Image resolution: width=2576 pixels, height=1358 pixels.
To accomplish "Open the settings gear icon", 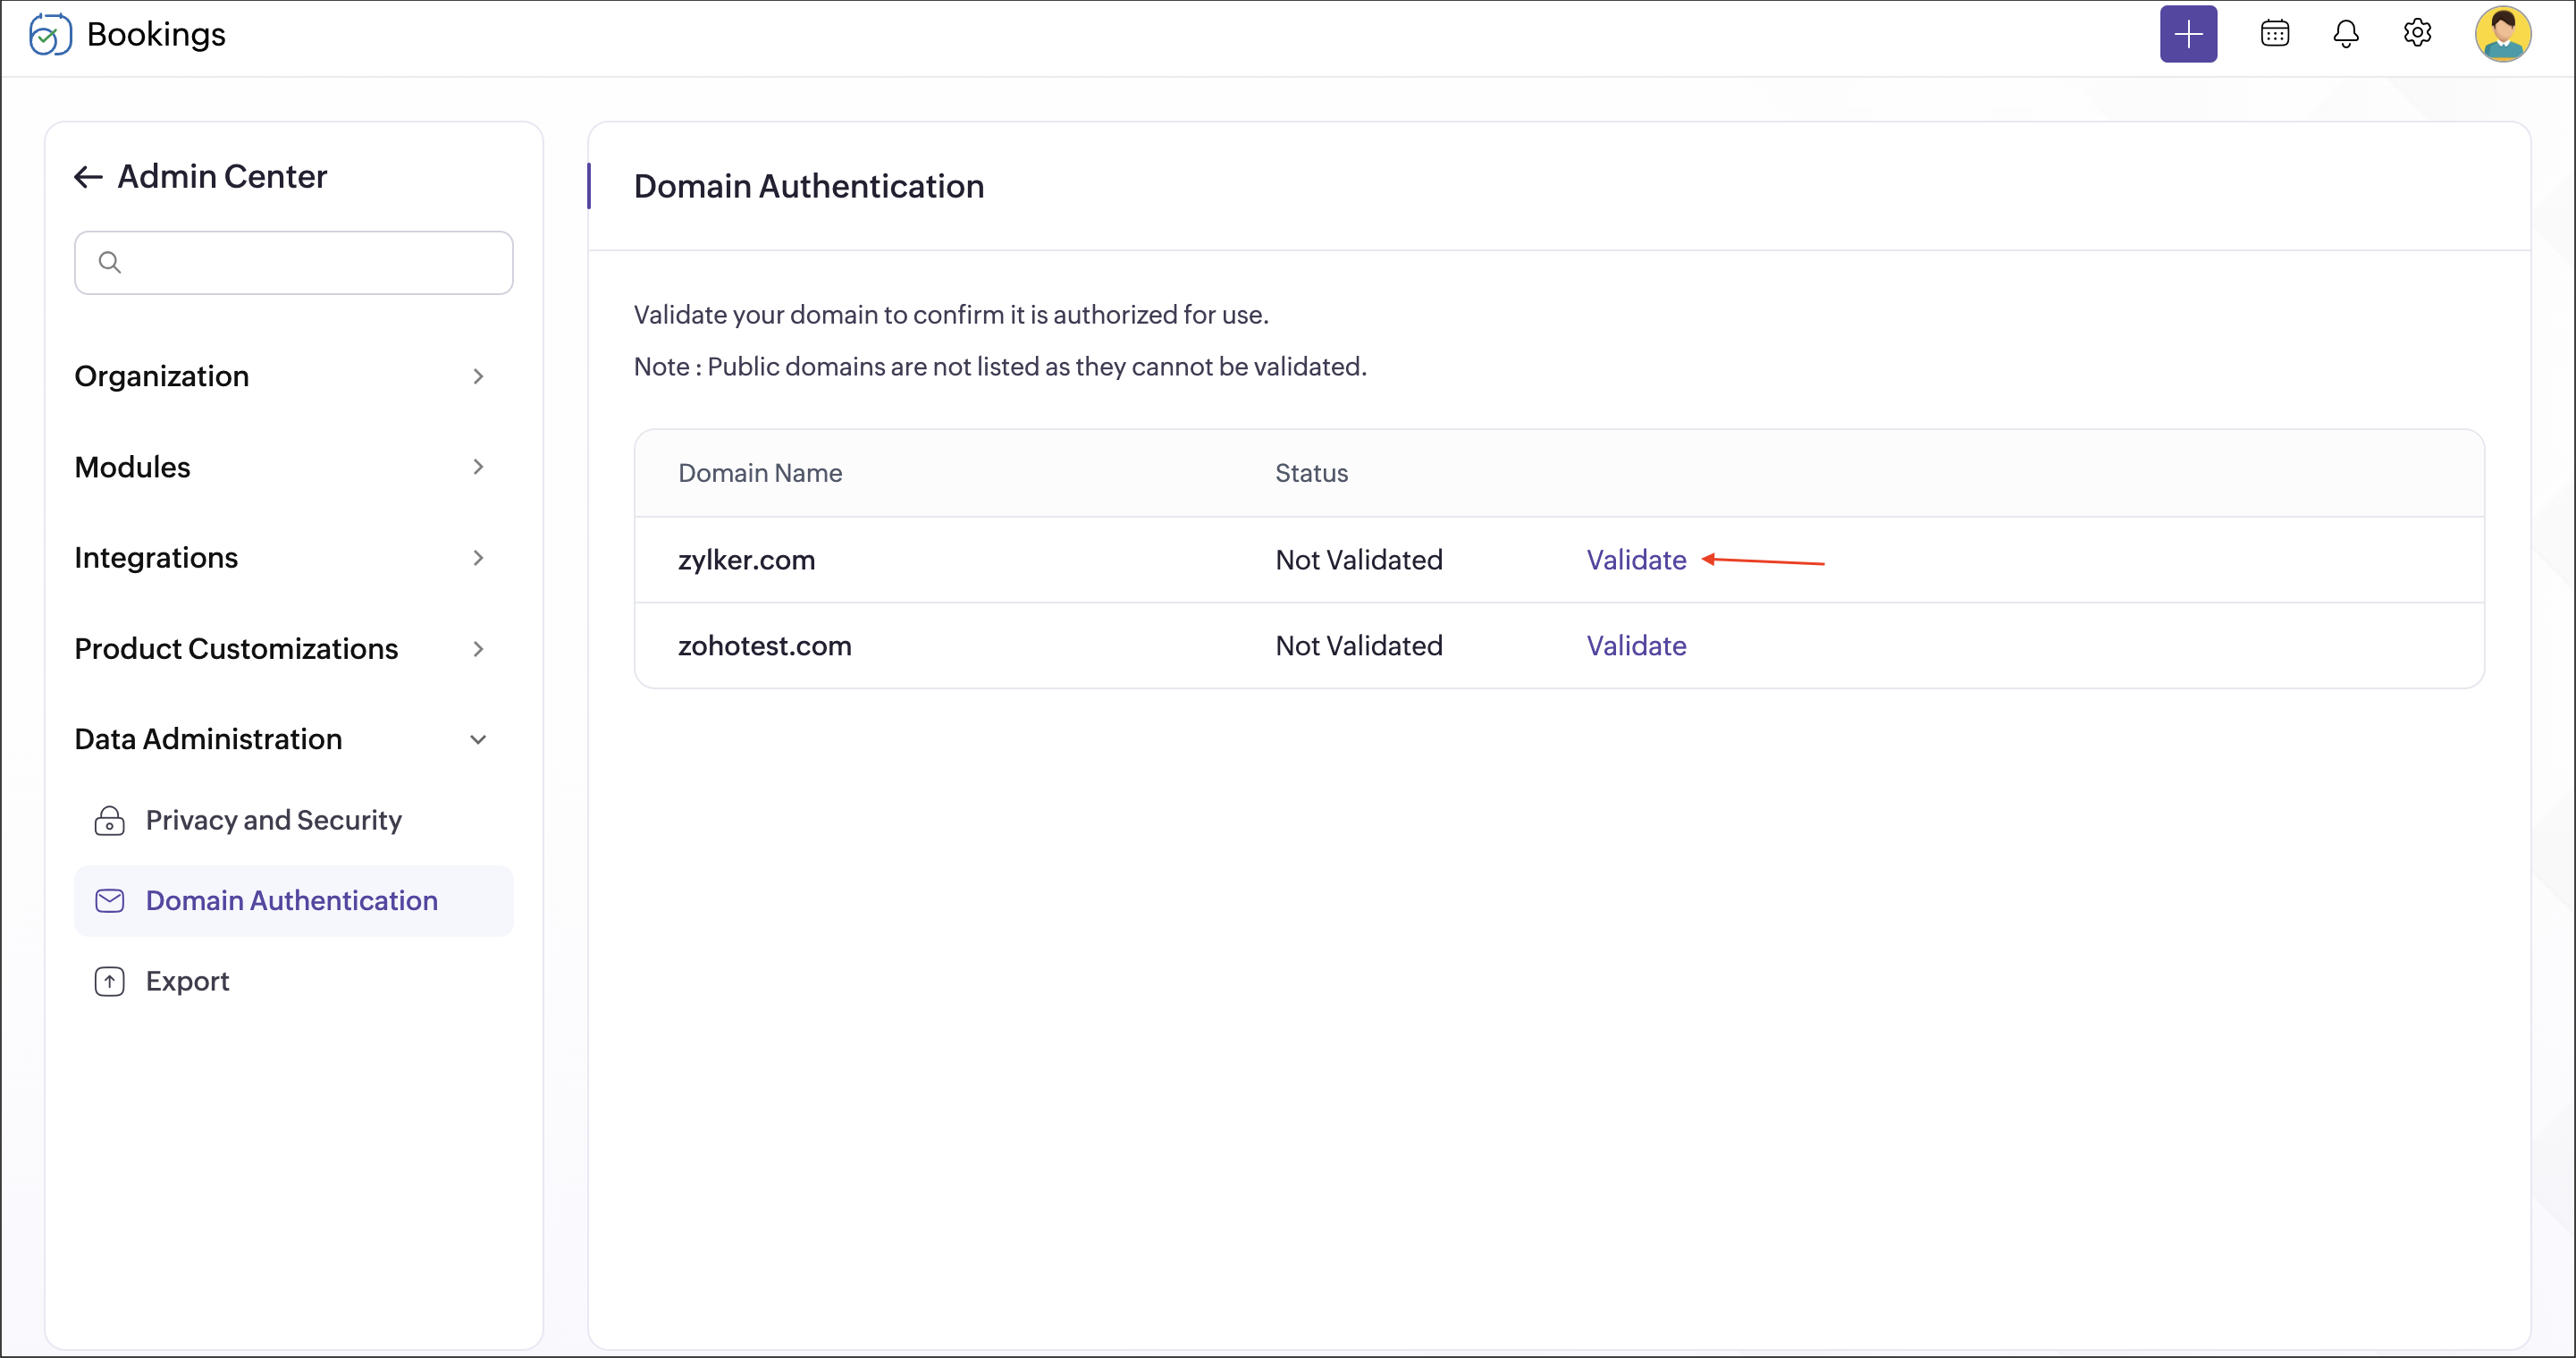I will [x=2417, y=33].
